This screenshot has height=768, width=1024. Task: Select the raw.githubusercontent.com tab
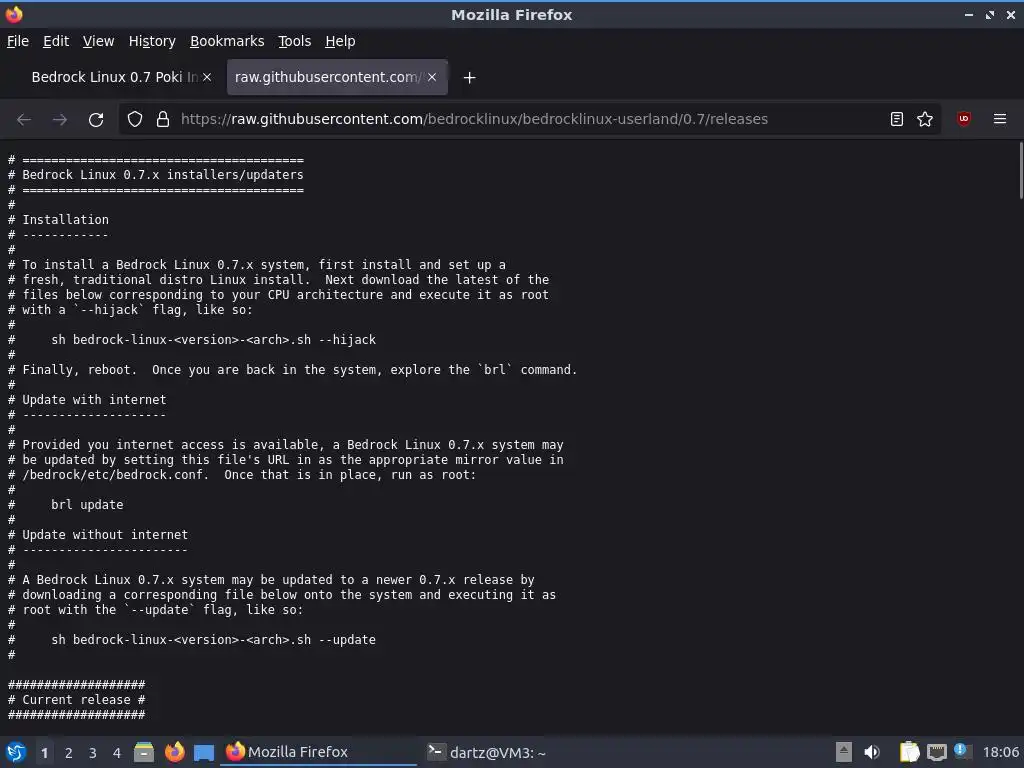point(327,77)
